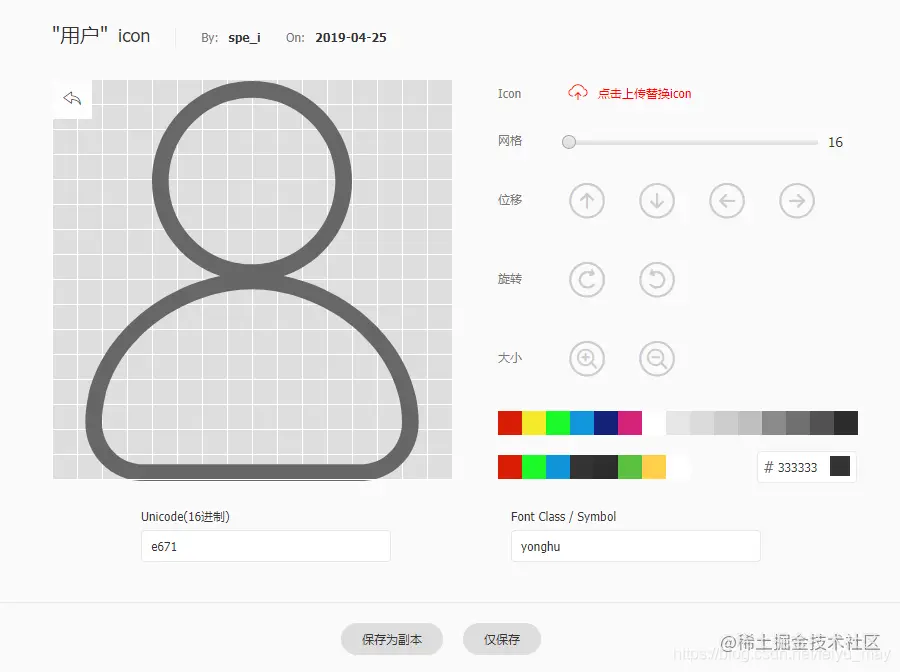
Task: Select the magenta swatch in the upper palette
Action: click(x=630, y=423)
